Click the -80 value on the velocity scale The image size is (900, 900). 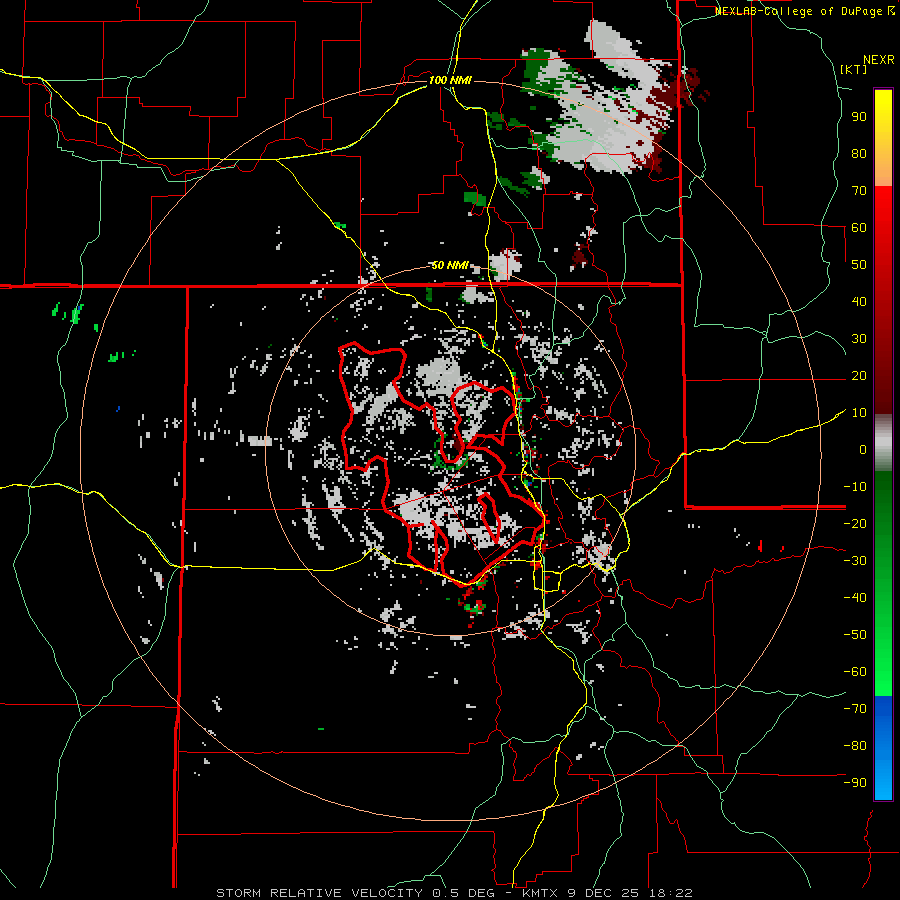(855, 746)
